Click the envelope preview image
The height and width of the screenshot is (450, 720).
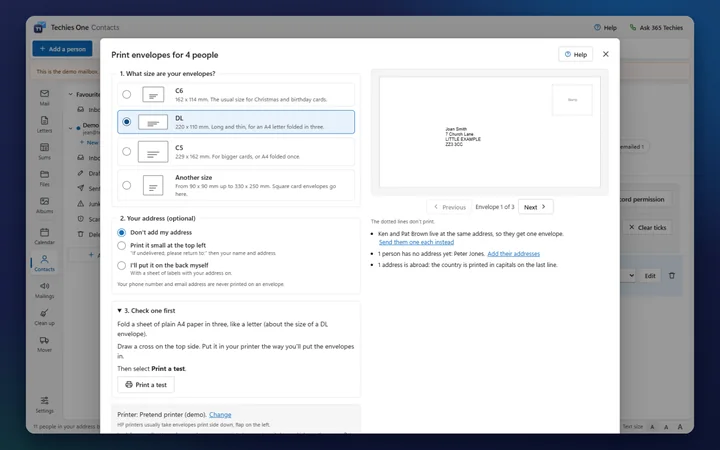pos(489,132)
